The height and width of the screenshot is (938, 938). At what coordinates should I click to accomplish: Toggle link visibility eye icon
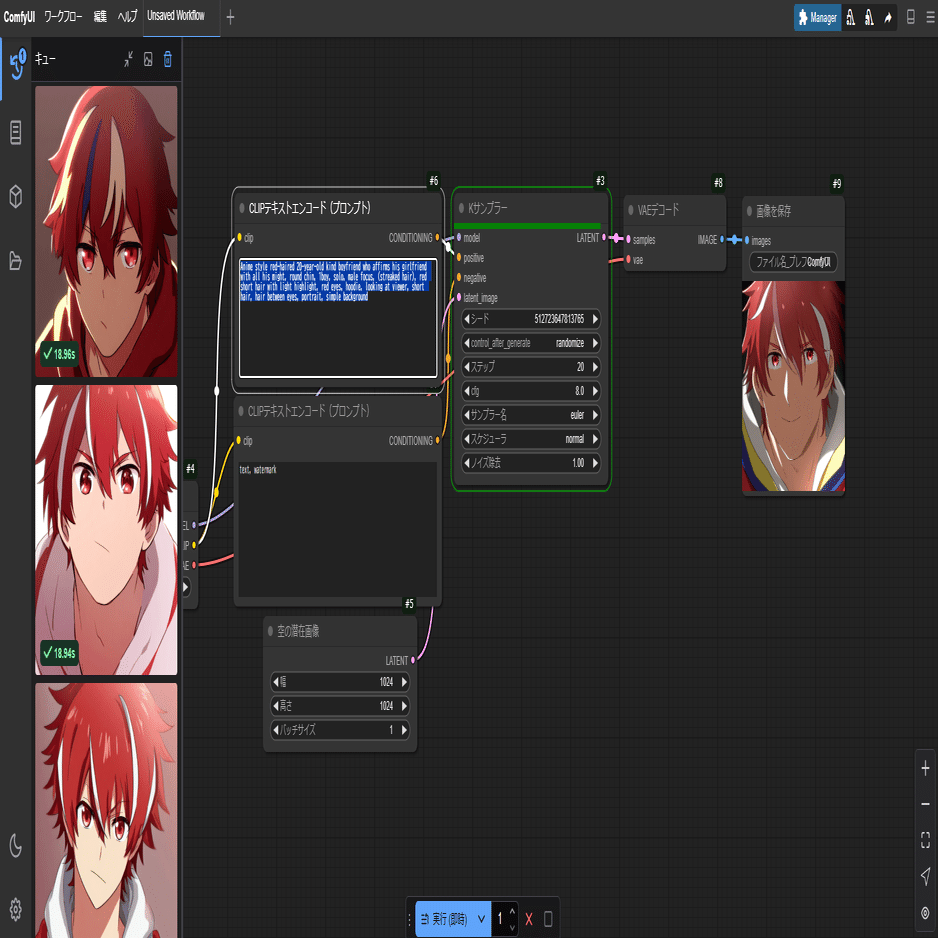pos(925,913)
